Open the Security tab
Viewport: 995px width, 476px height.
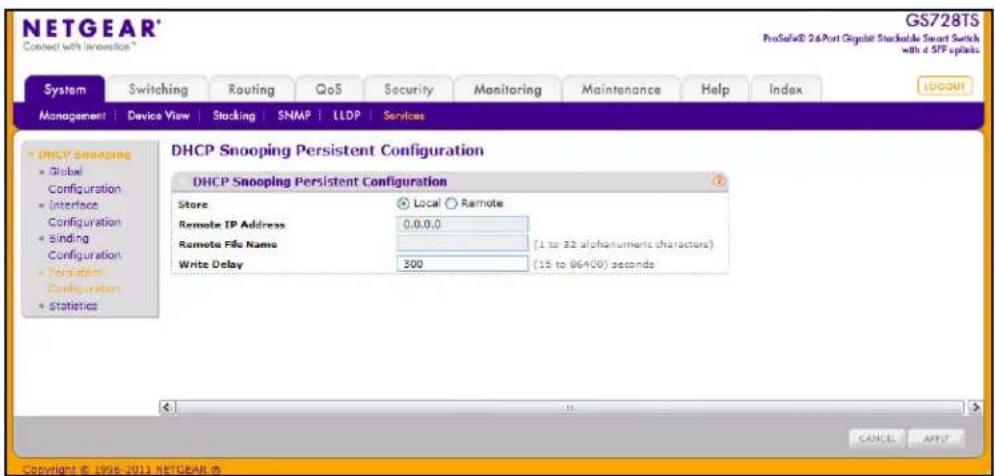pos(409,90)
